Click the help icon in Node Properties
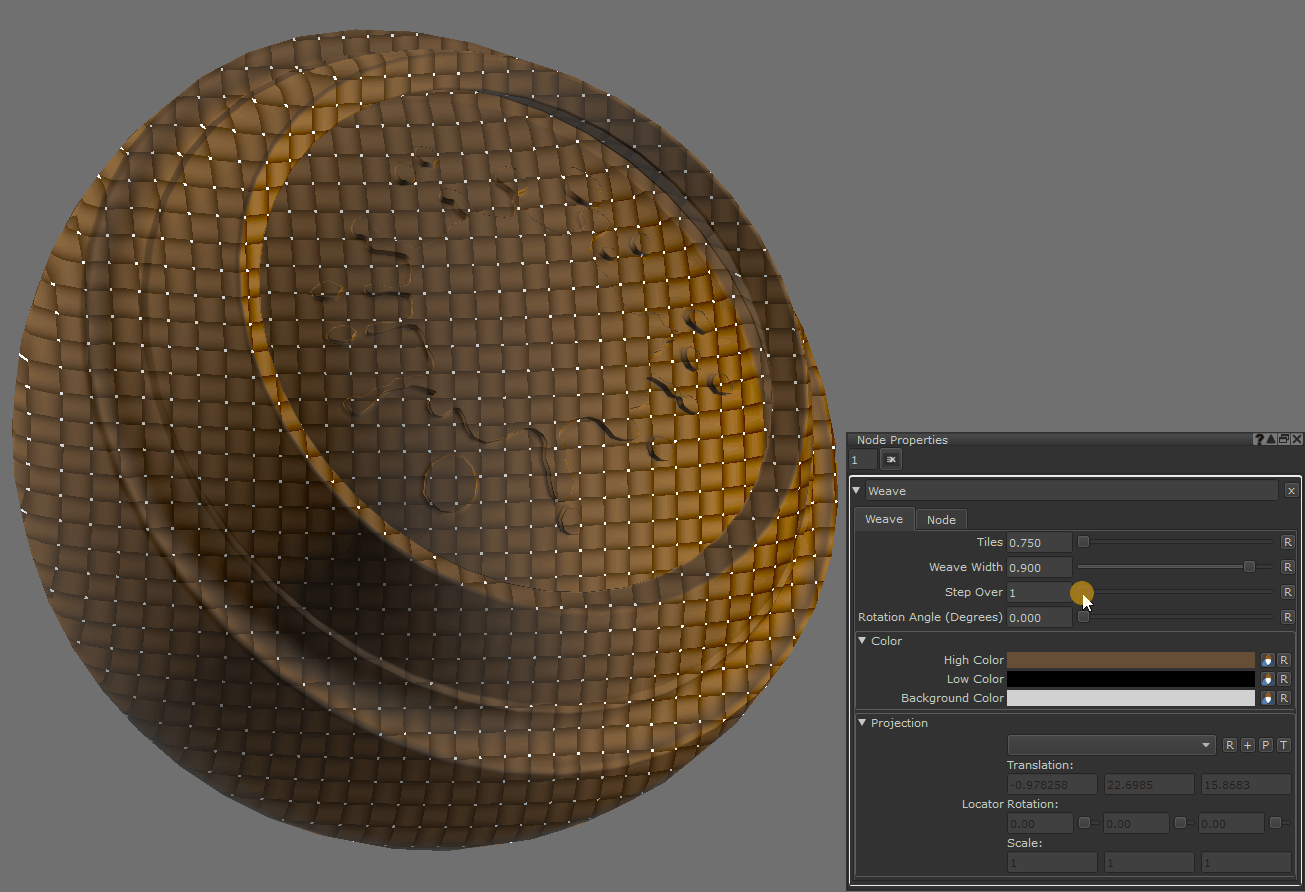The image size is (1305, 892). pyautogui.click(x=1259, y=440)
